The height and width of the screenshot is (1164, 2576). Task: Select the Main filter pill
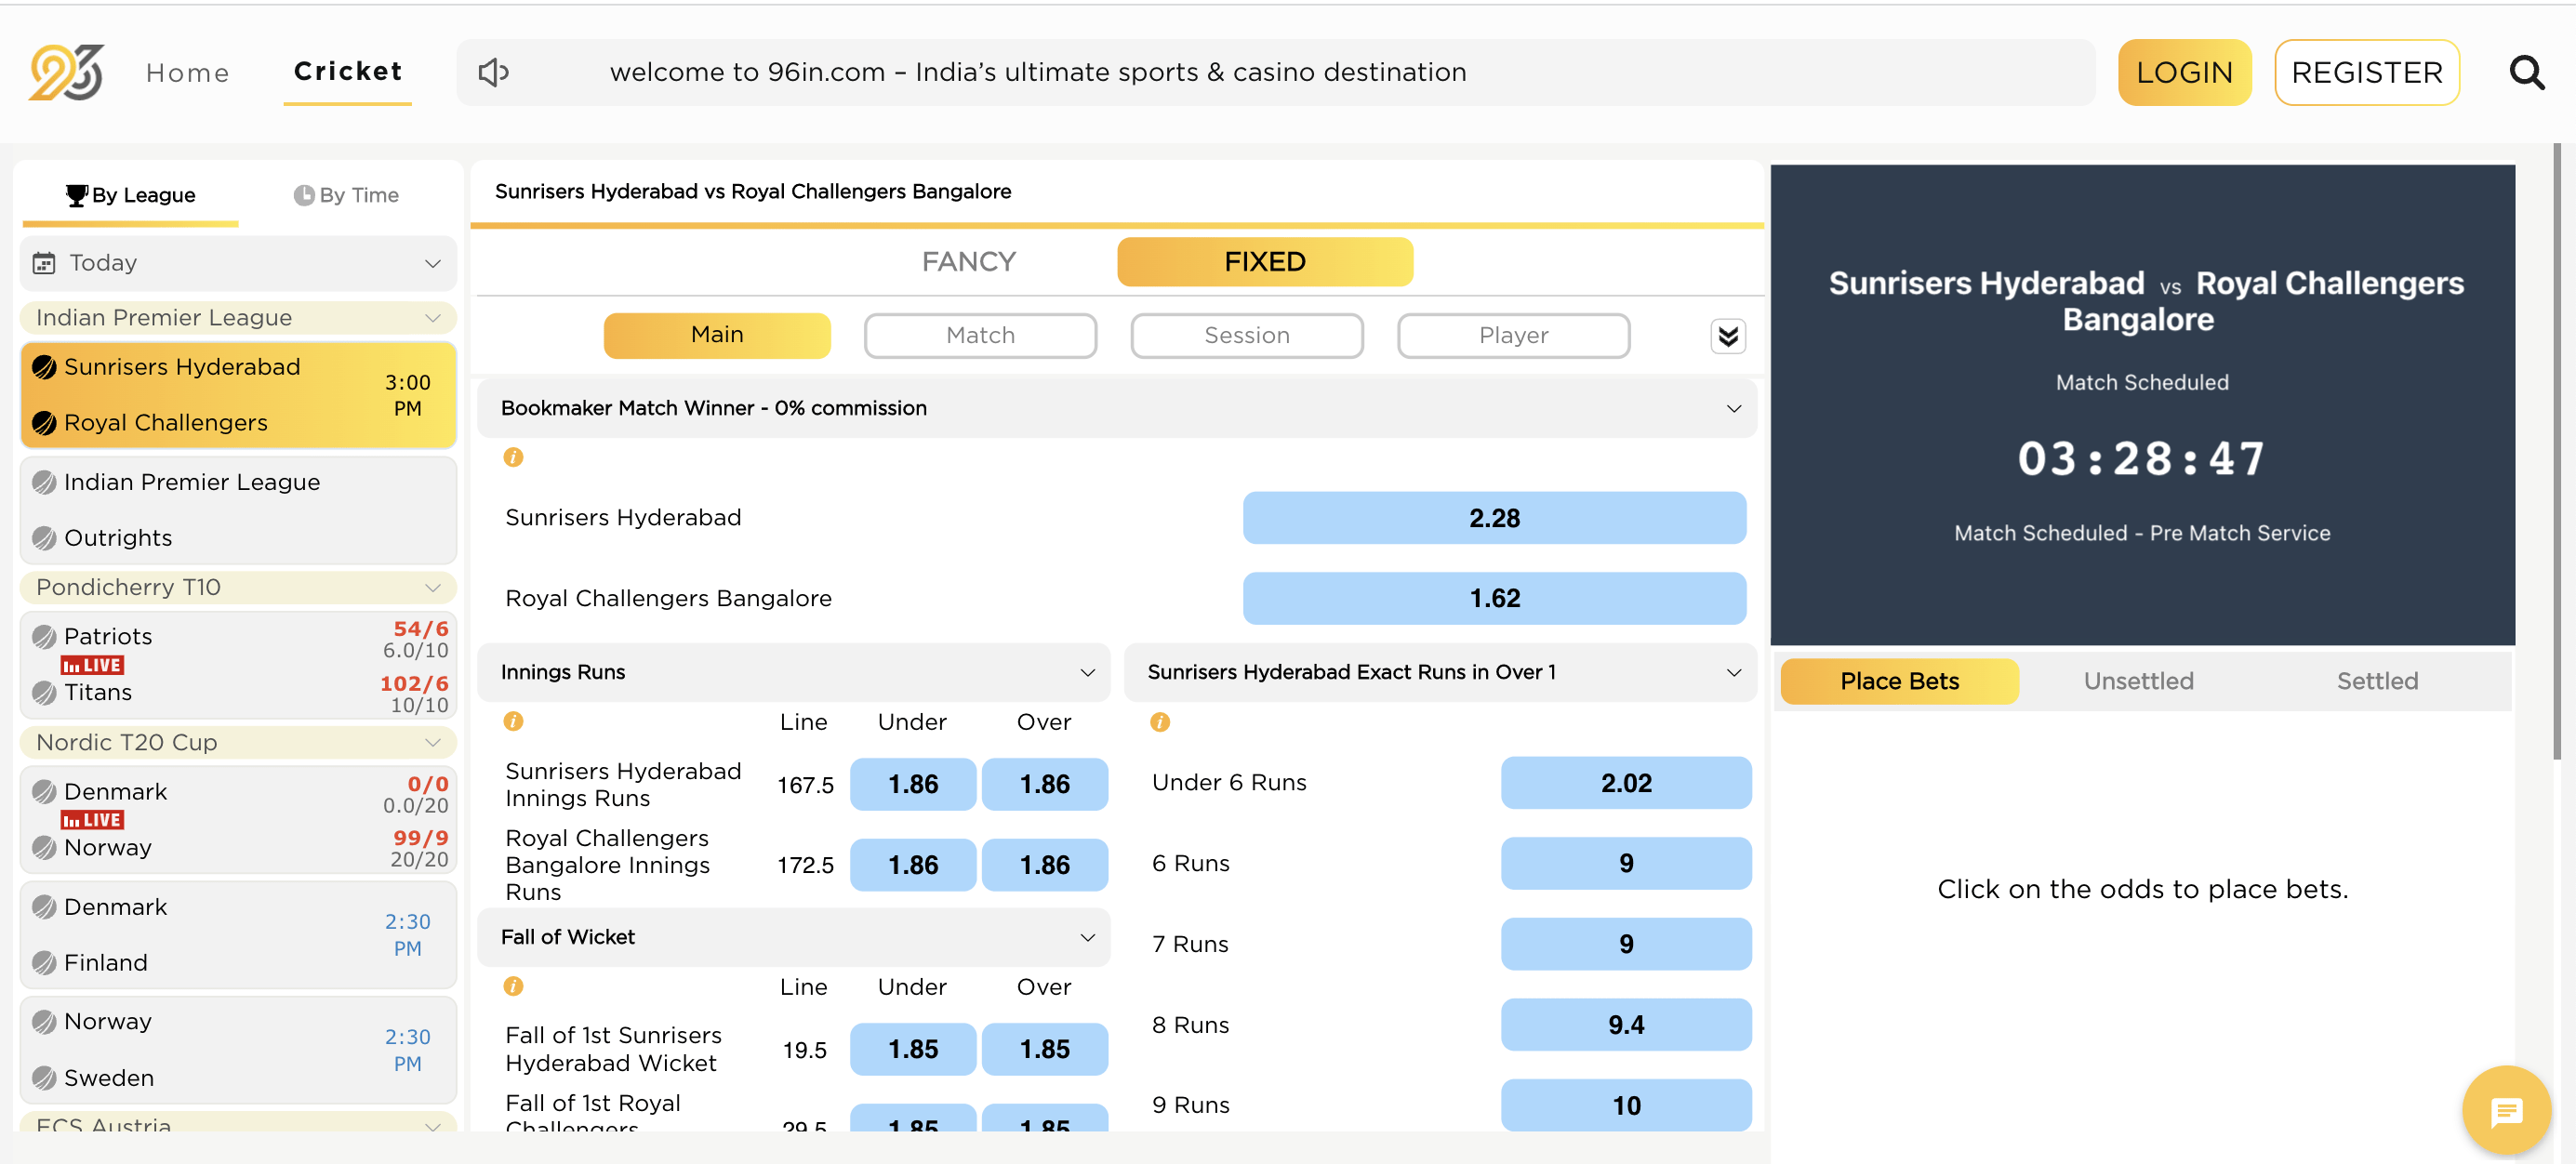[717, 335]
